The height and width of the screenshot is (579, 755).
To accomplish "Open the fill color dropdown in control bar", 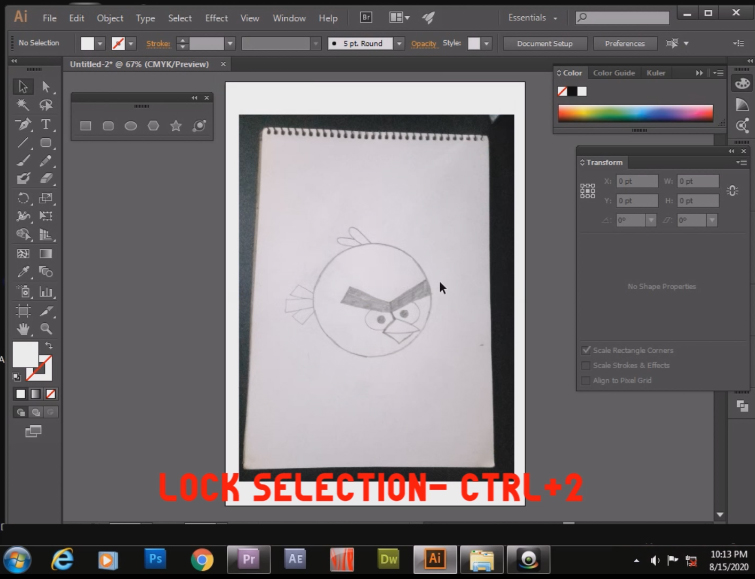I will click(x=100, y=43).
